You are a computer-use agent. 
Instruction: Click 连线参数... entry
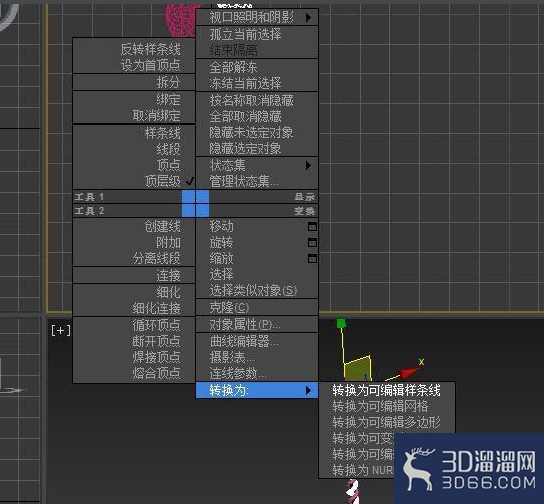(x=257, y=373)
